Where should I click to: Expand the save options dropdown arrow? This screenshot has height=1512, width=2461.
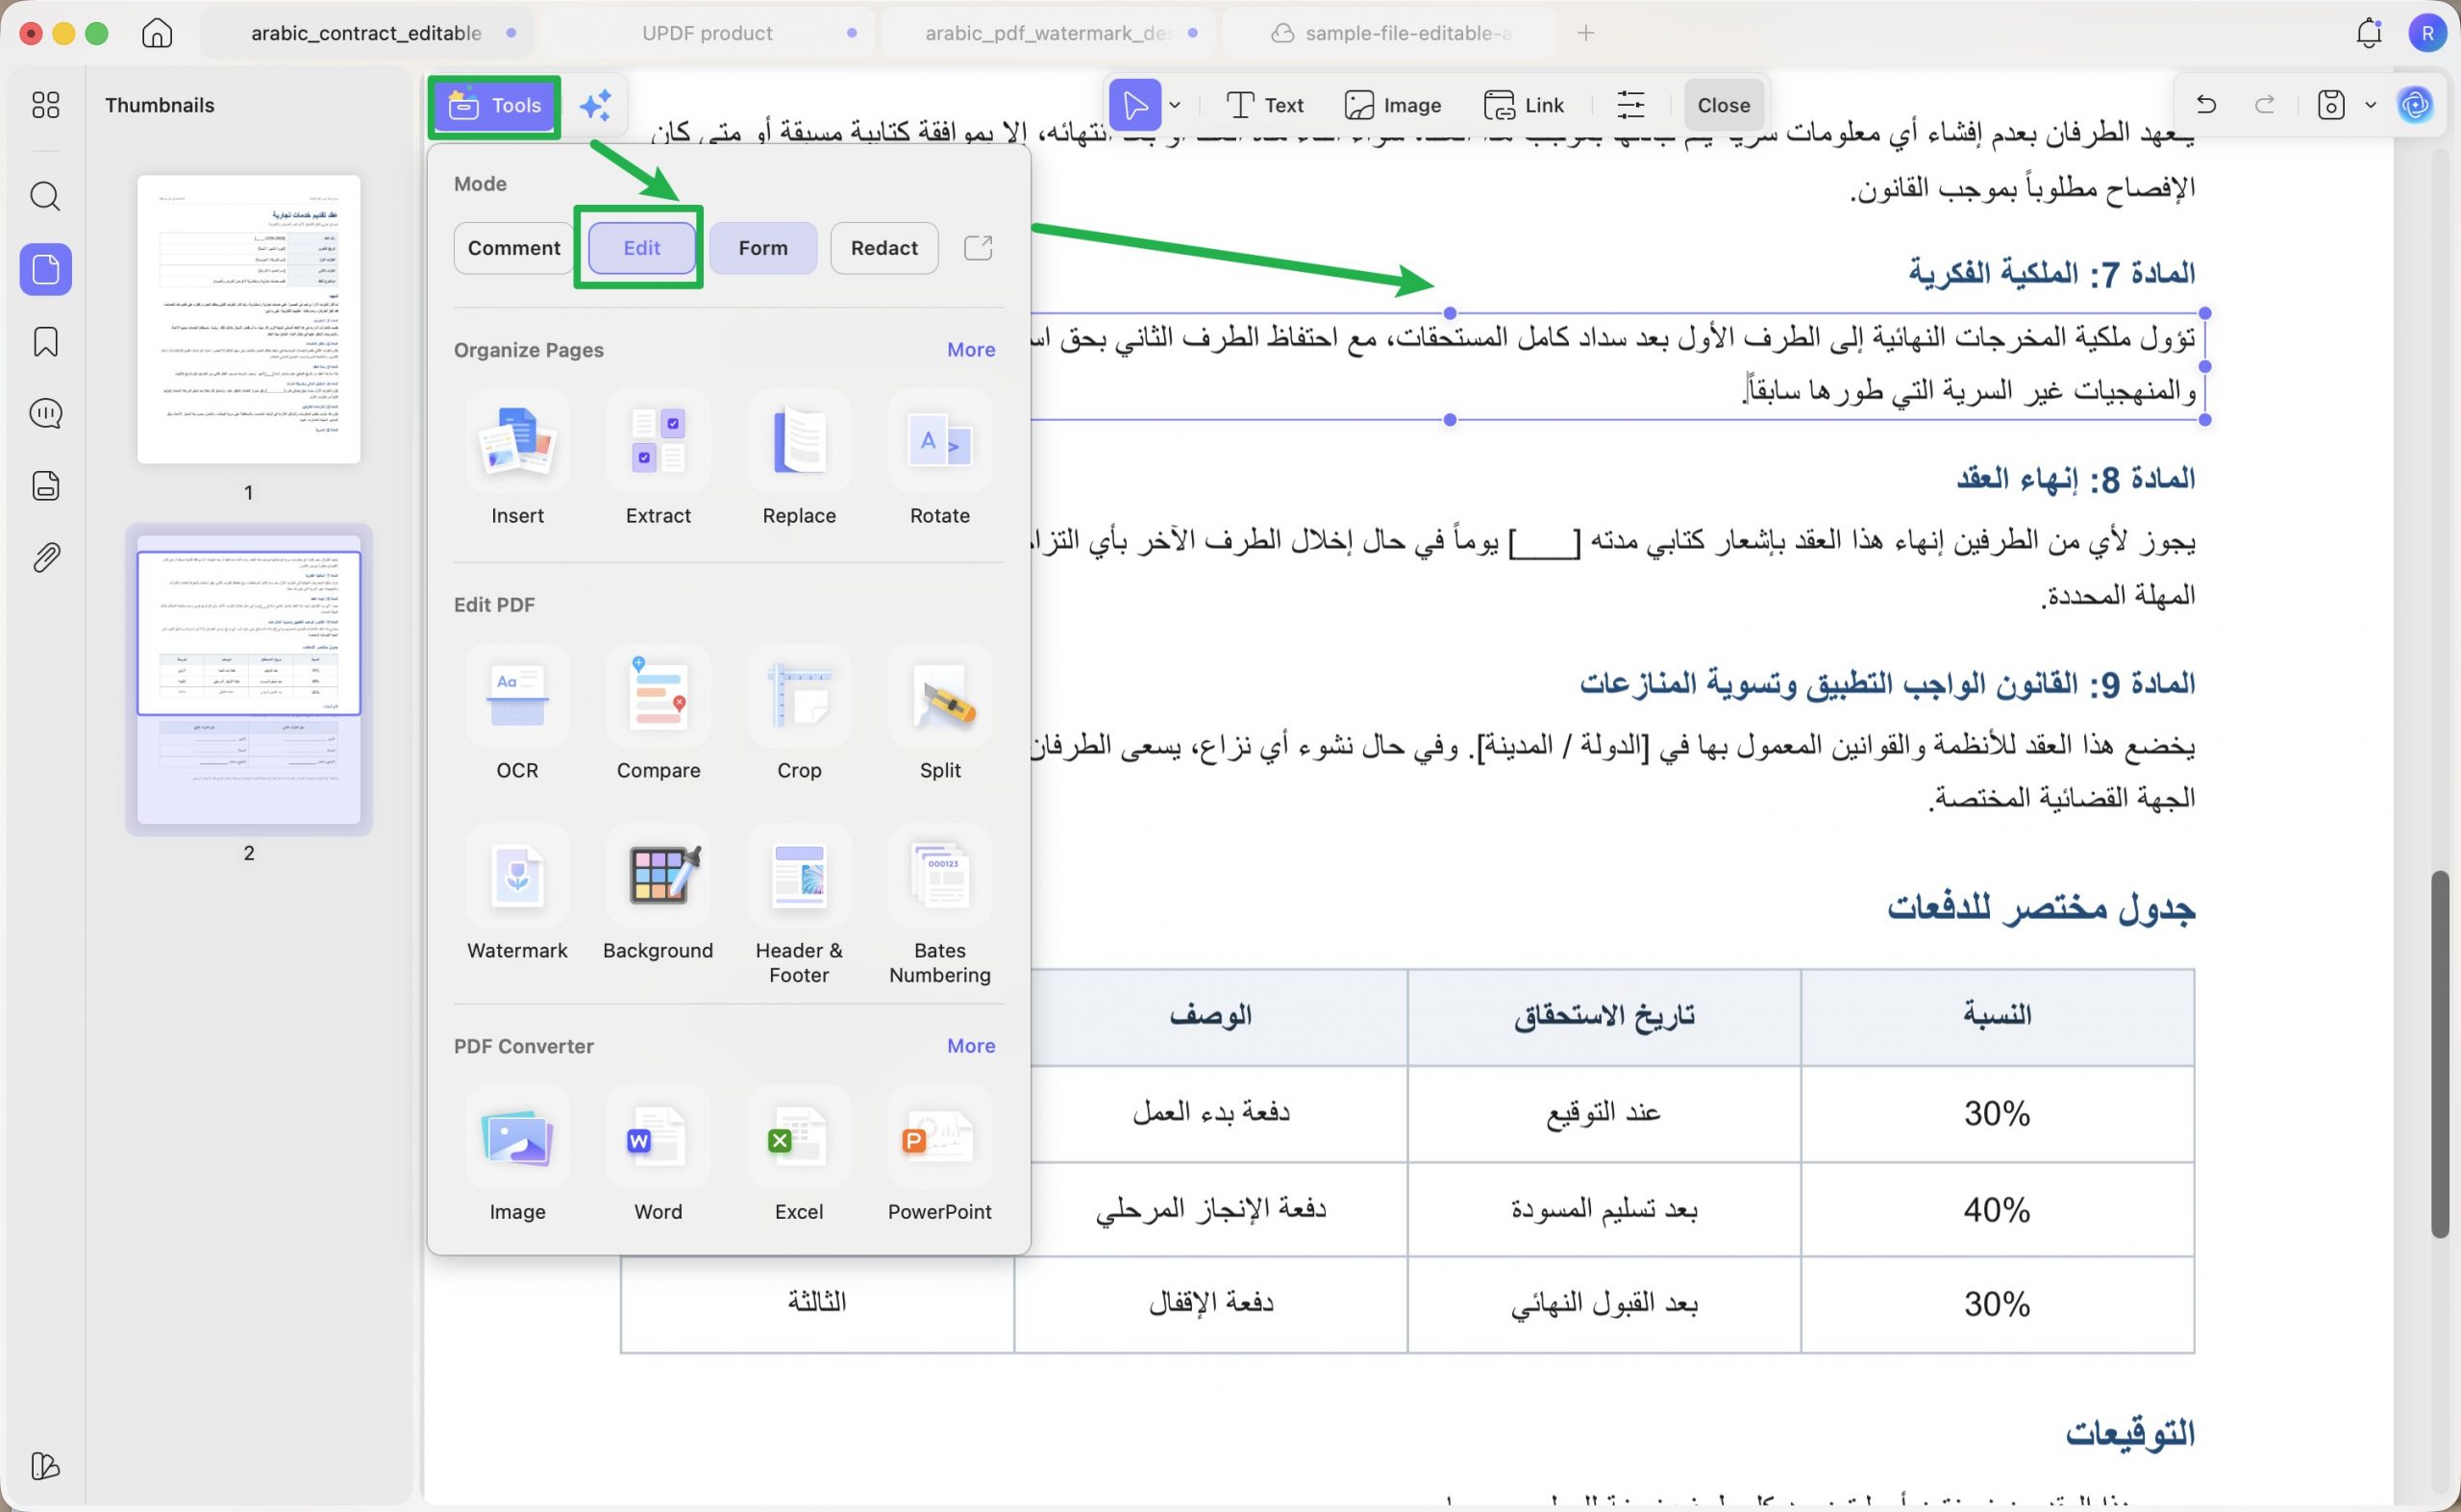point(2370,104)
